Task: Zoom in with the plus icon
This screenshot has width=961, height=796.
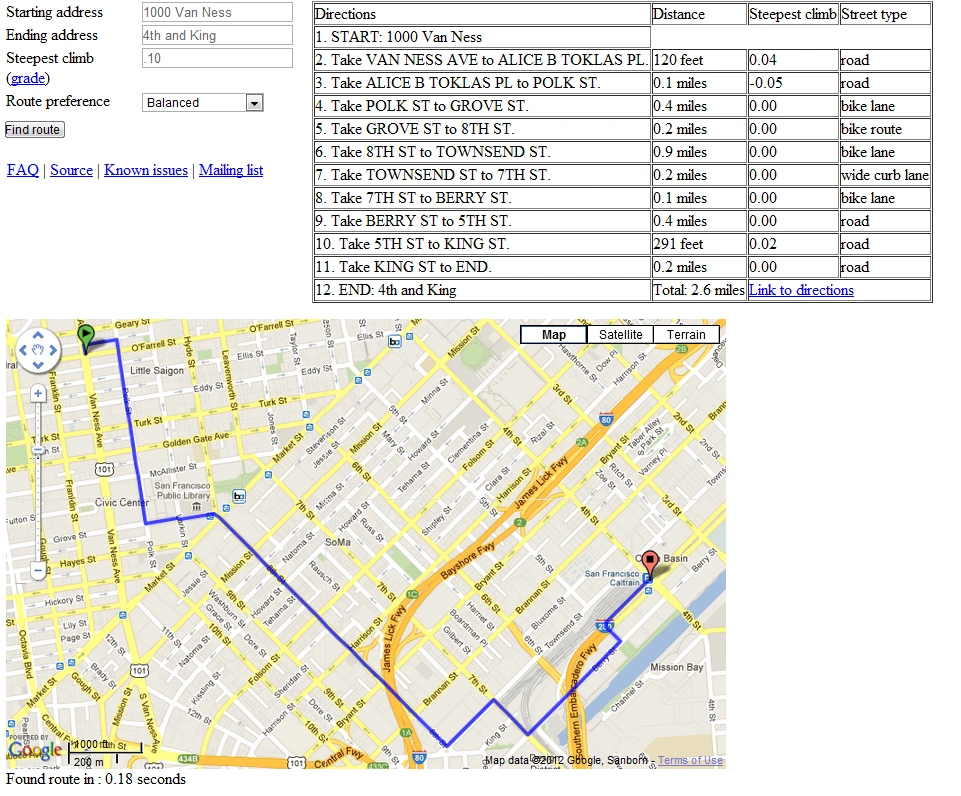Action: click(x=38, y=393)
